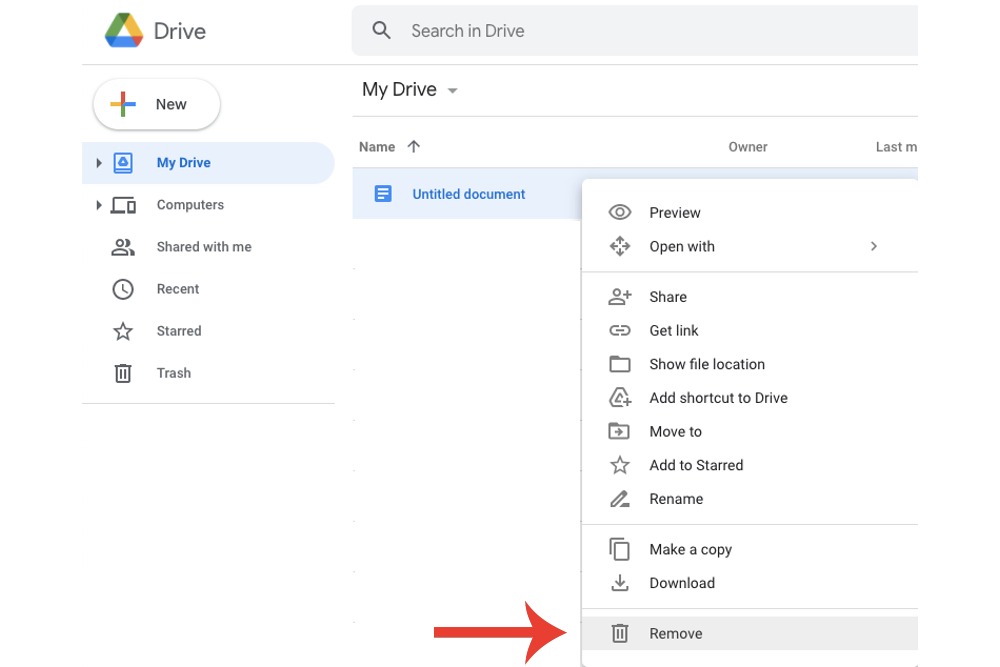Click the Add to Starred star icon
1000x667 pixels.
[x=620, y=465]
